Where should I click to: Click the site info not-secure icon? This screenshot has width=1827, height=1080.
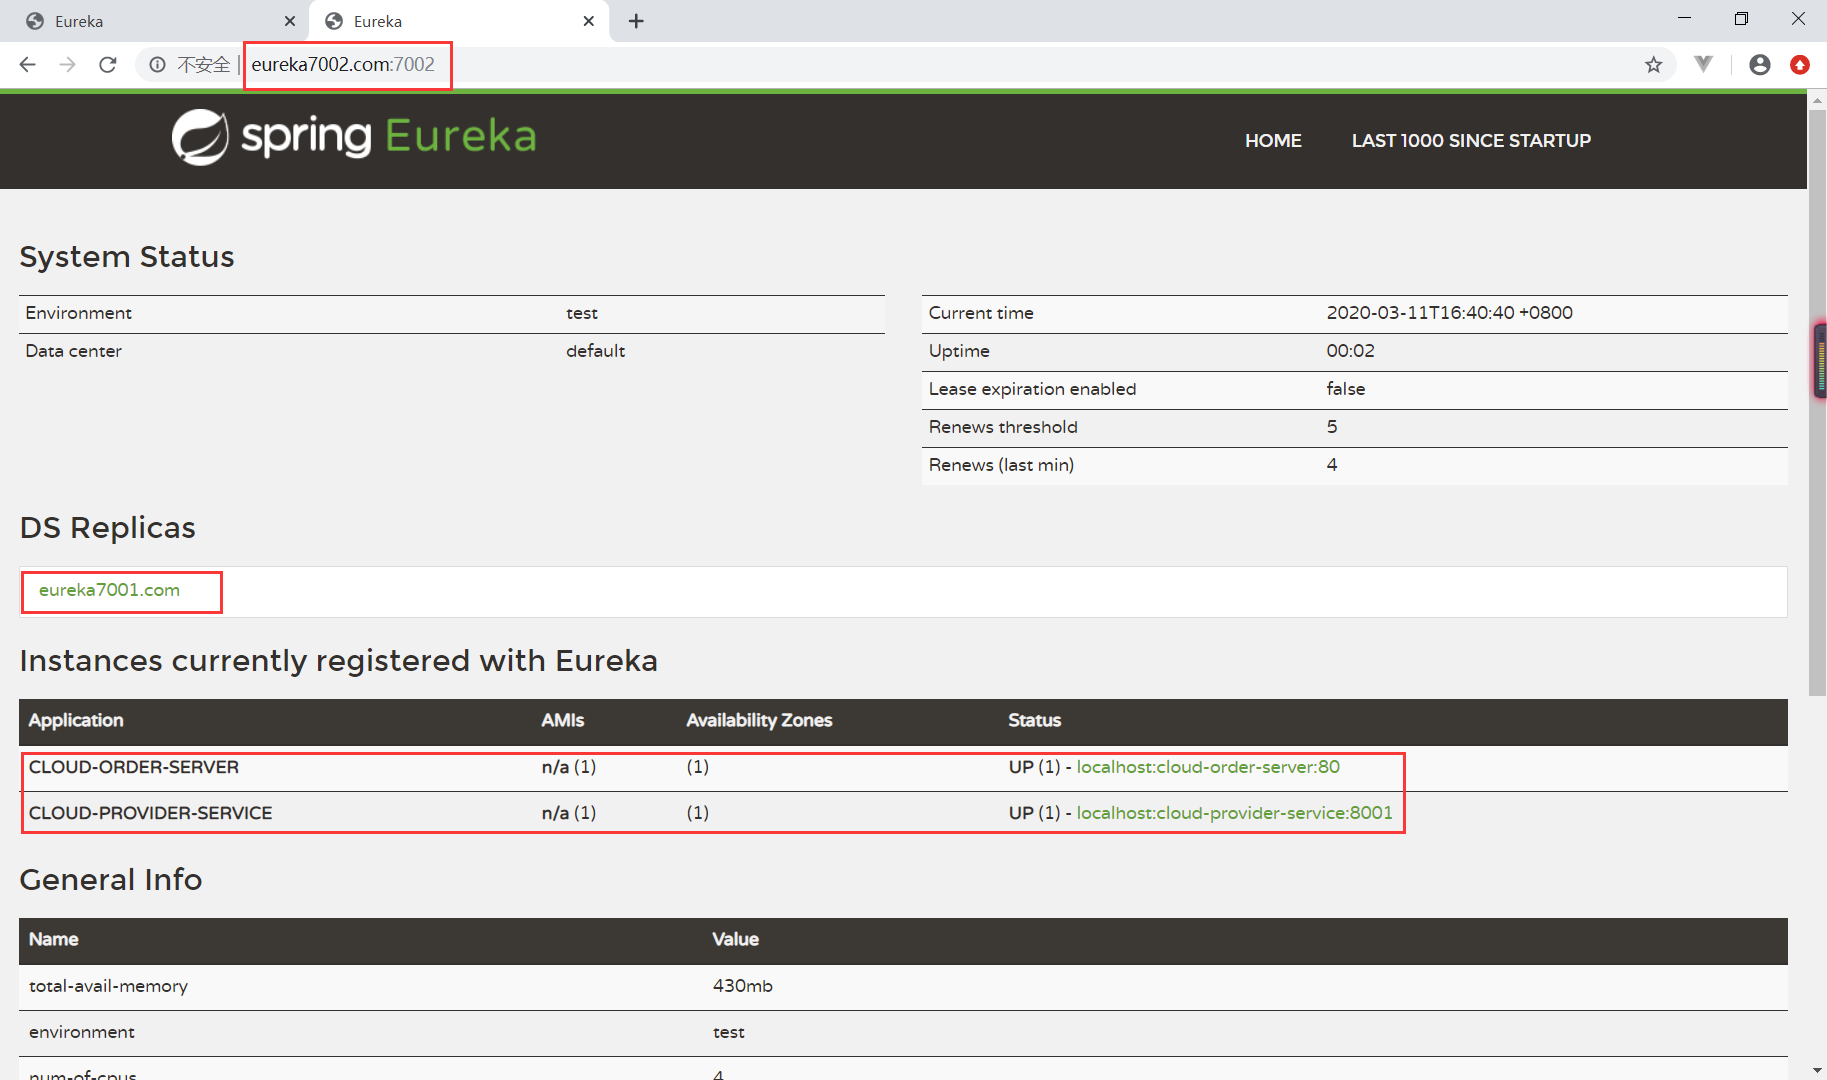157,65
